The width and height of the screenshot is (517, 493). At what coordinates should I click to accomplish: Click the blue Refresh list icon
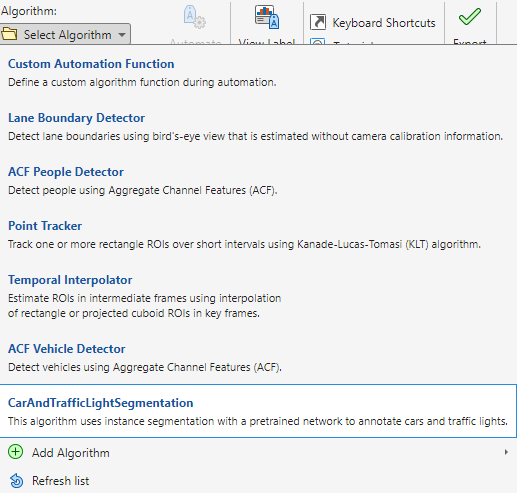16,480
